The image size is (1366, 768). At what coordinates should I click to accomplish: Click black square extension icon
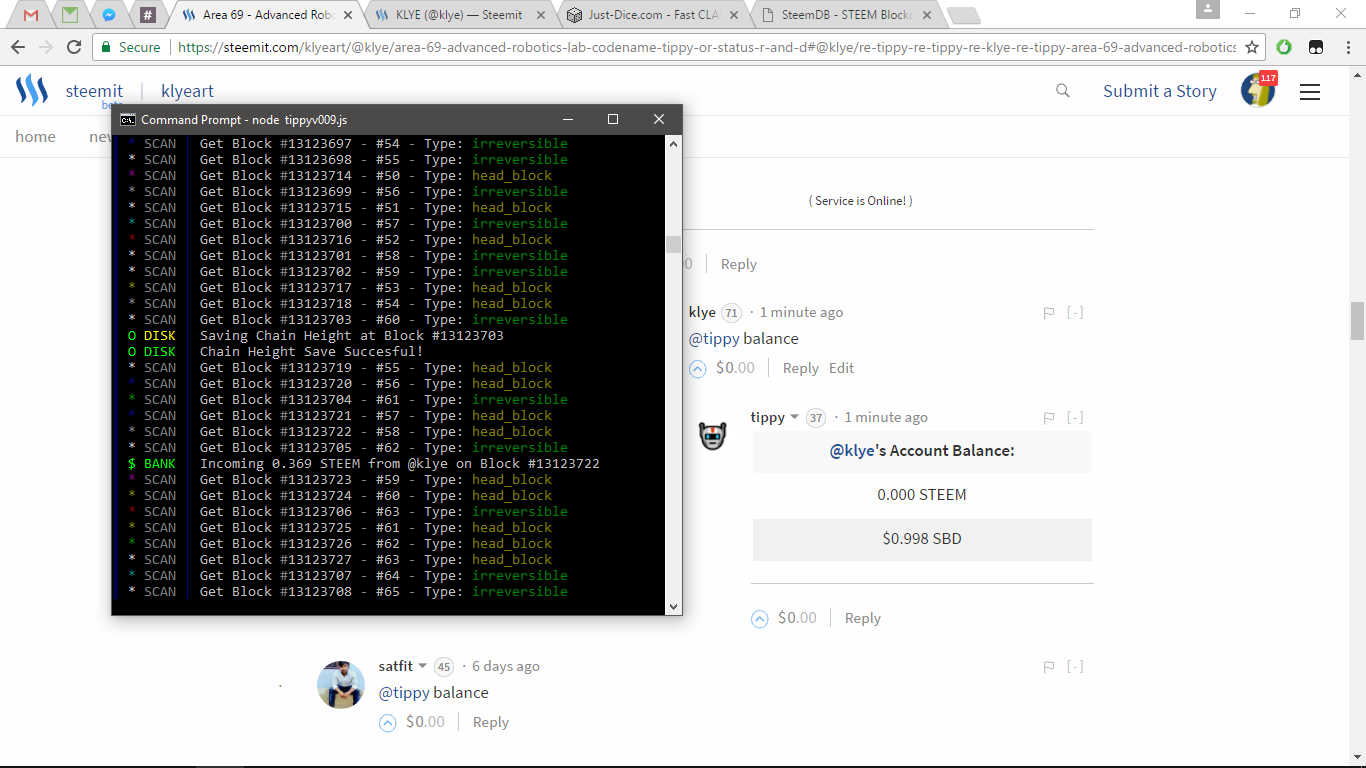pyautogui.click(x=1316, y=47)
